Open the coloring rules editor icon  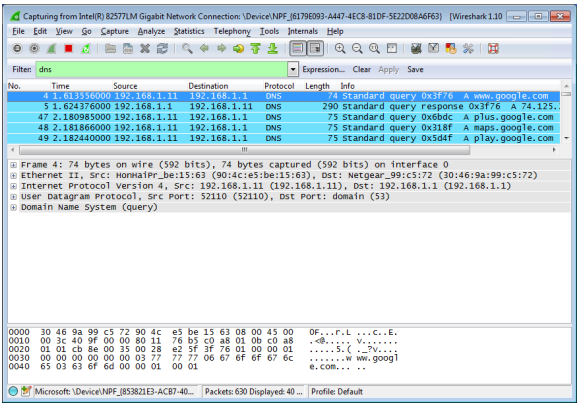click(x=451, y=49)
